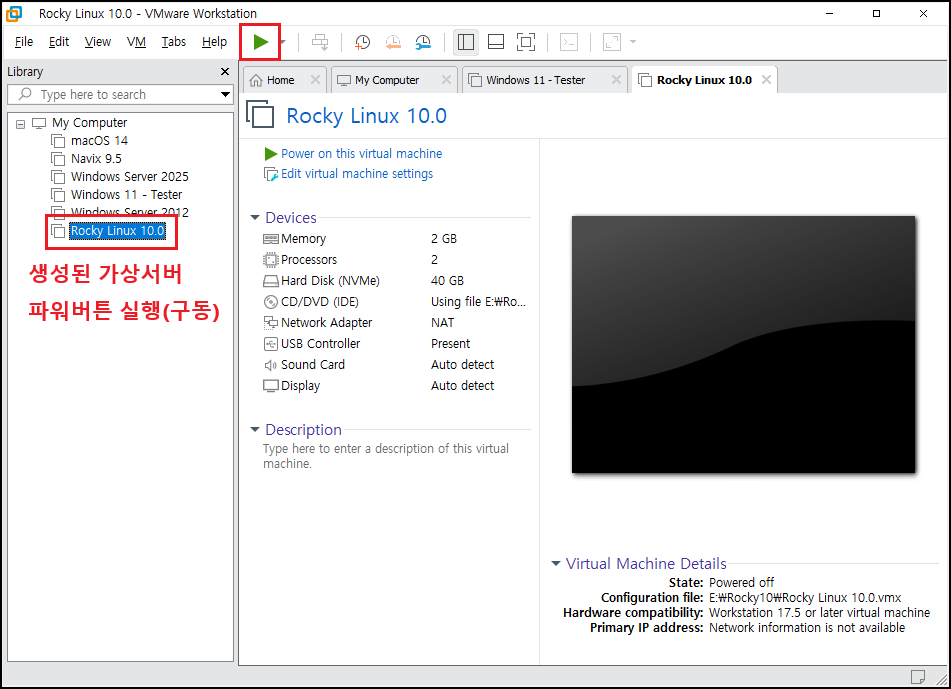This screenshot has width=951, height=689.
Task: Click the 'NAT' network adapter value
Action: click(x=443, y=323)
